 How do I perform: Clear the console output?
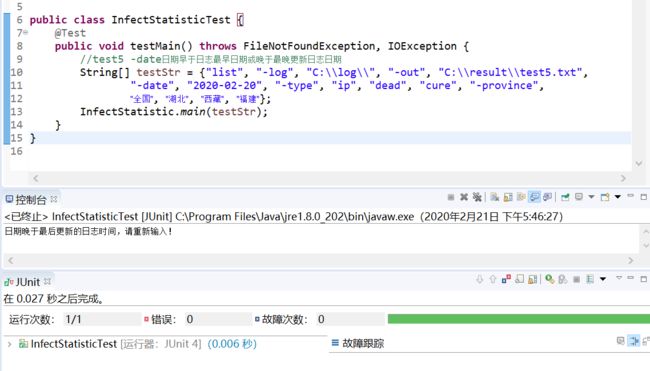tap(494, 197)
